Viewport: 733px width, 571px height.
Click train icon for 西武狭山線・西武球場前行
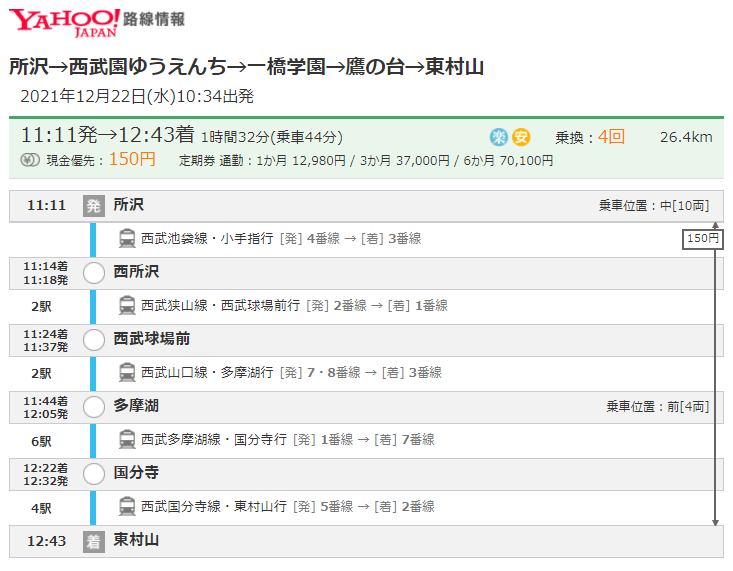(x=127, y=306)
